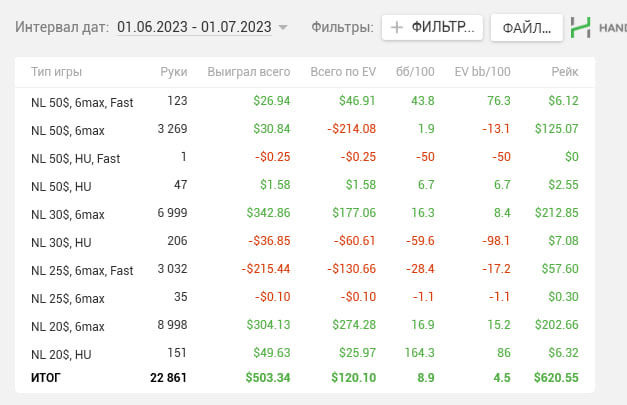Click the Всего по EV column header
The width and height of the screenshot is (627, 405).
coord(343,72)
